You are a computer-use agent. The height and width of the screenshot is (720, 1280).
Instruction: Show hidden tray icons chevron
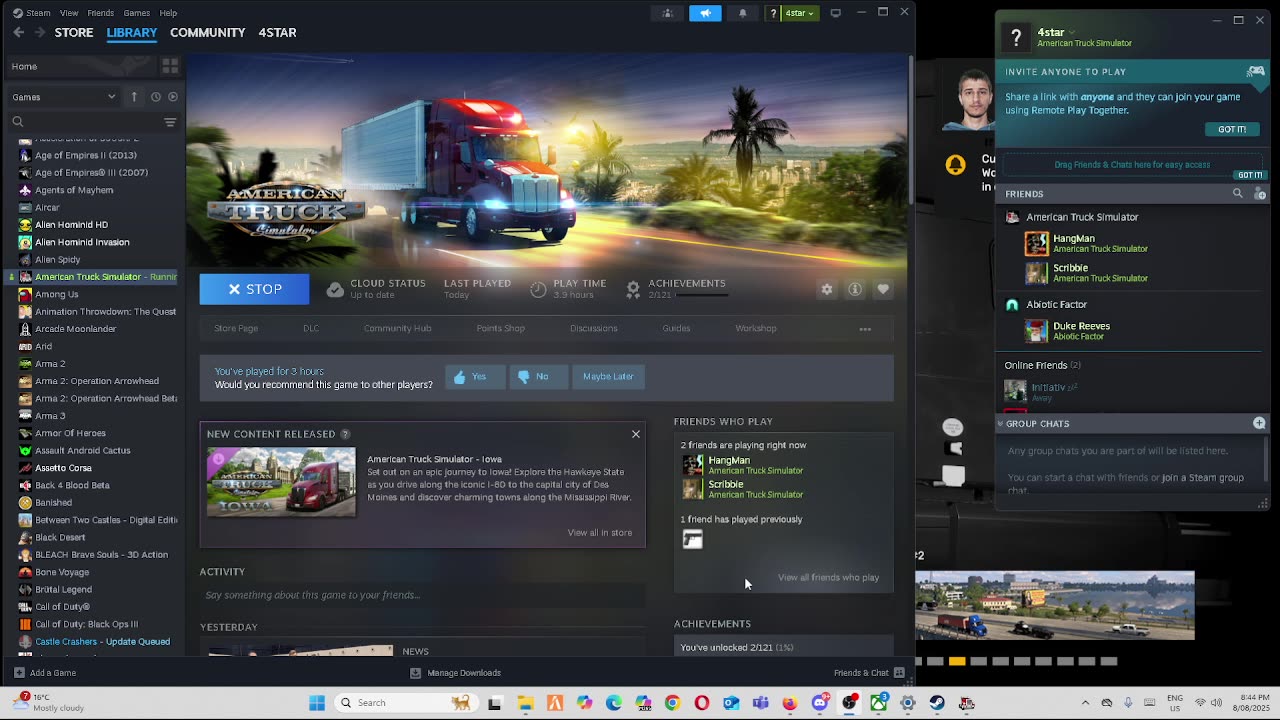pos(1085,703)
